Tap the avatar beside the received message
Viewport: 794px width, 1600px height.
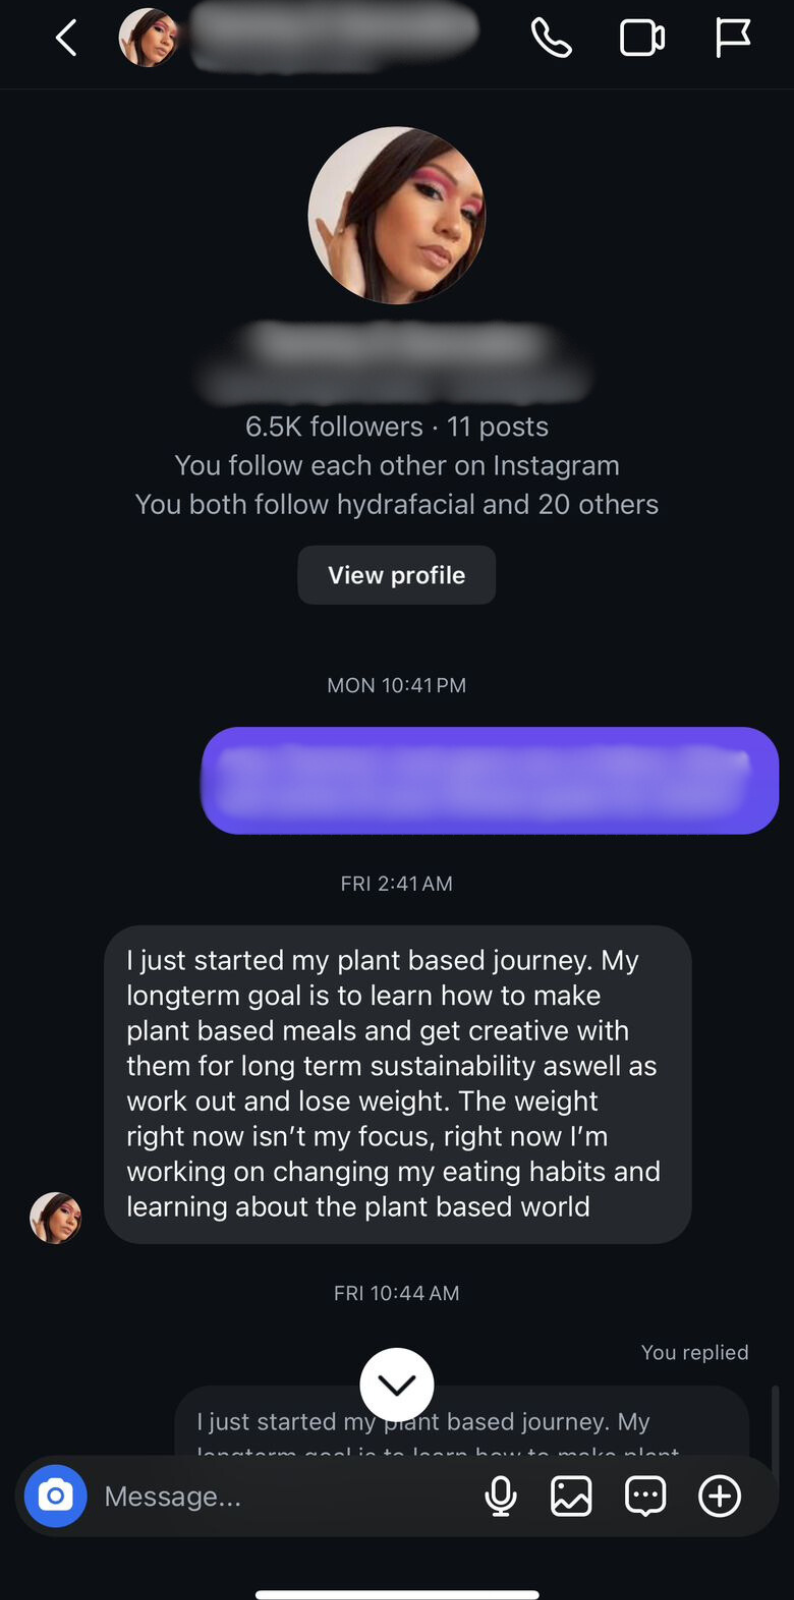[x=56, y=1217]
